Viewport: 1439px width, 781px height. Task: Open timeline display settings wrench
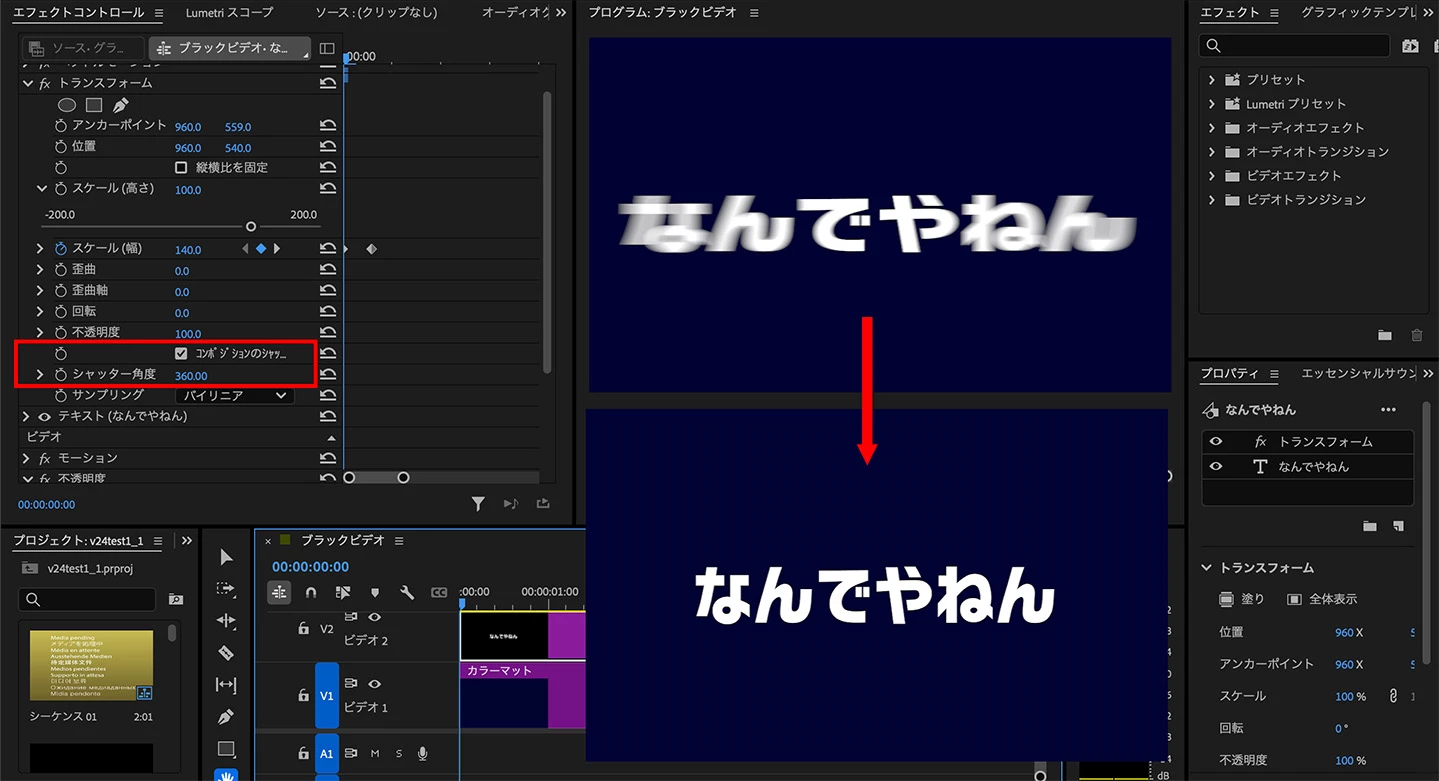pos(407,592)
